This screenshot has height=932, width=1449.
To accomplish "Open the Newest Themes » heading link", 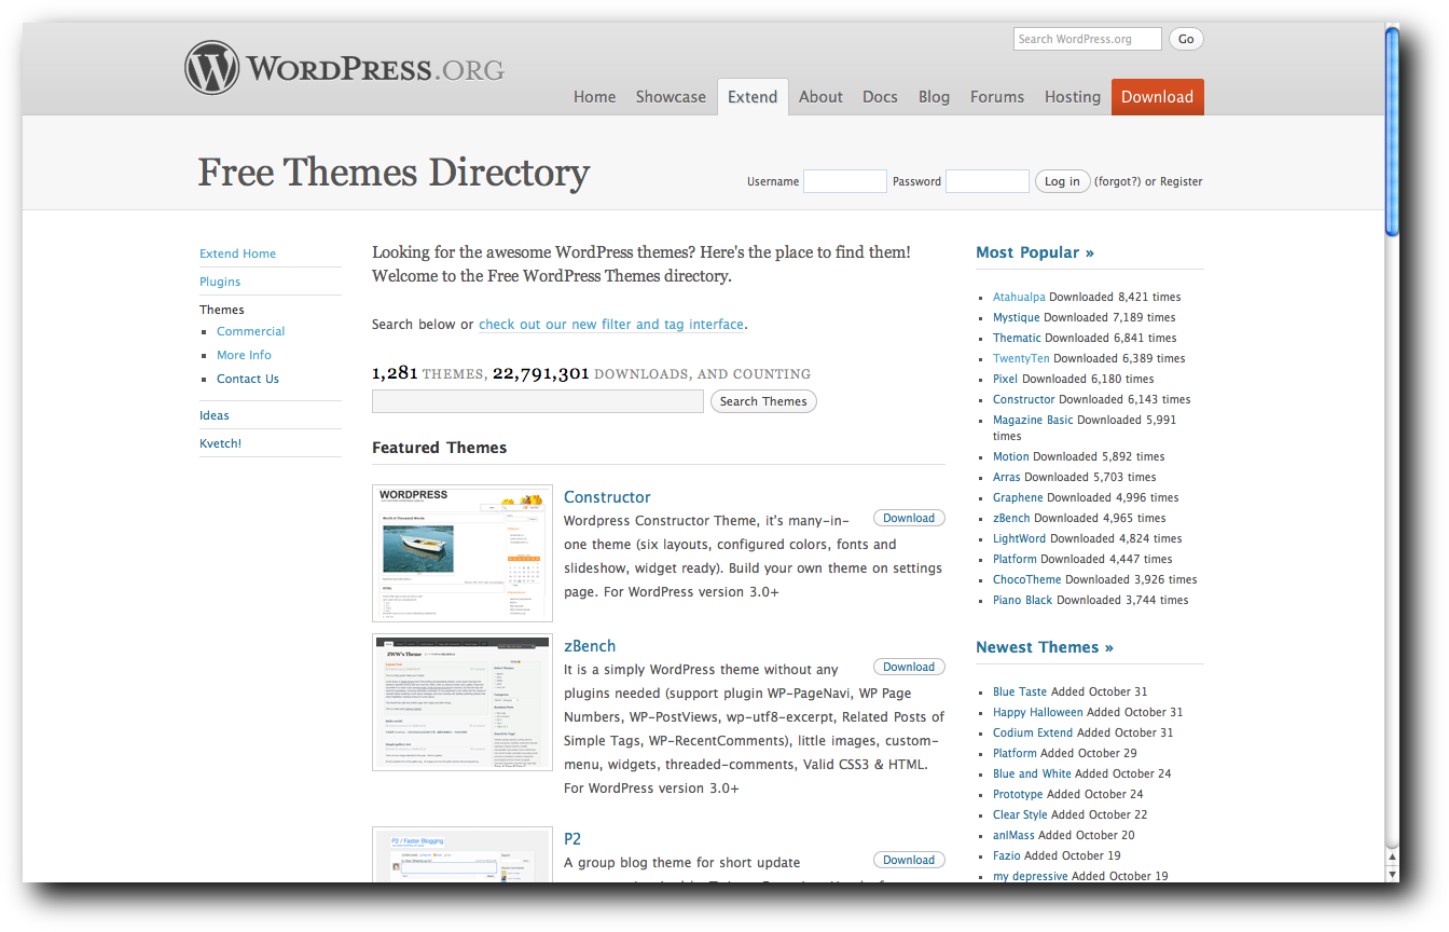I will [1045, 648].
